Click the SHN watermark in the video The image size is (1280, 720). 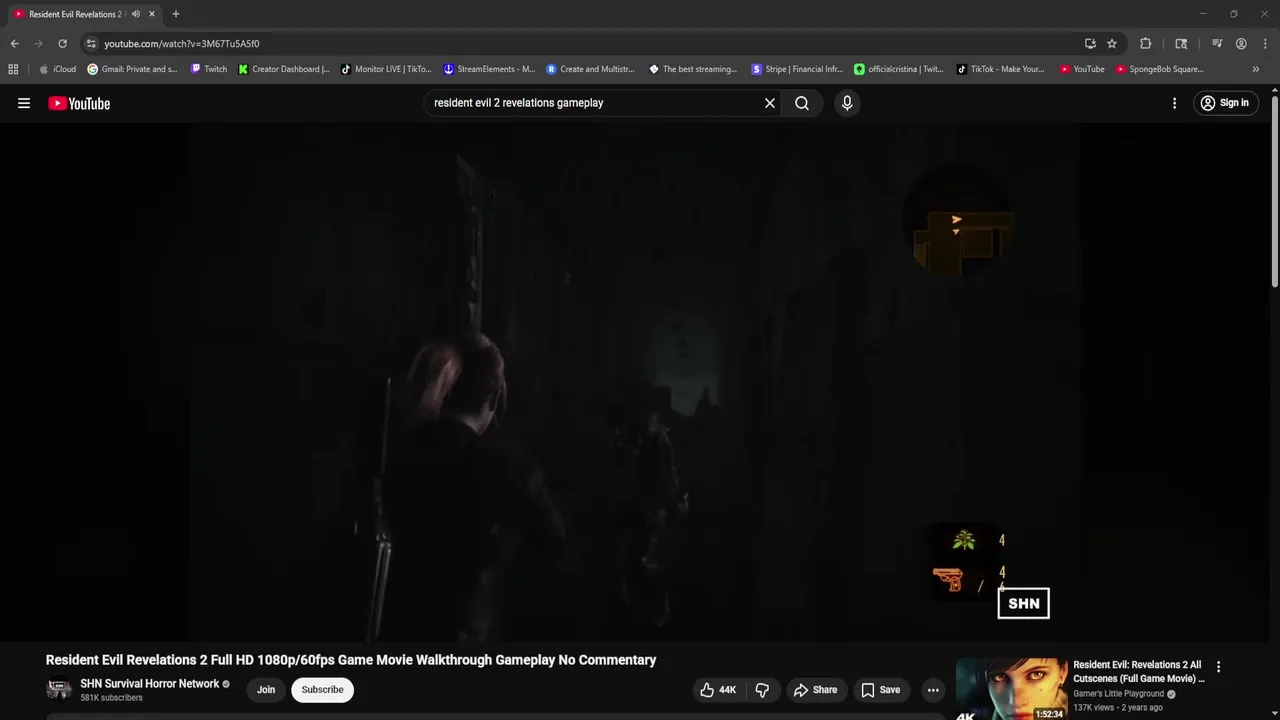(x=1023, y=603)
